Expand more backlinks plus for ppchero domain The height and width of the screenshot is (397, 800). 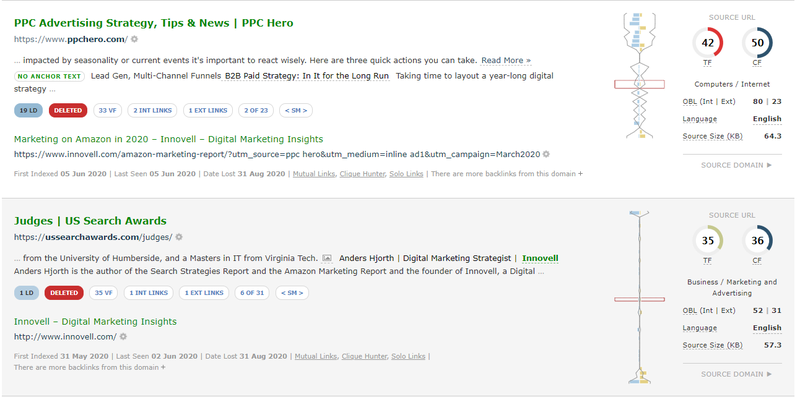pyautogui.click(x=580, y=174)
